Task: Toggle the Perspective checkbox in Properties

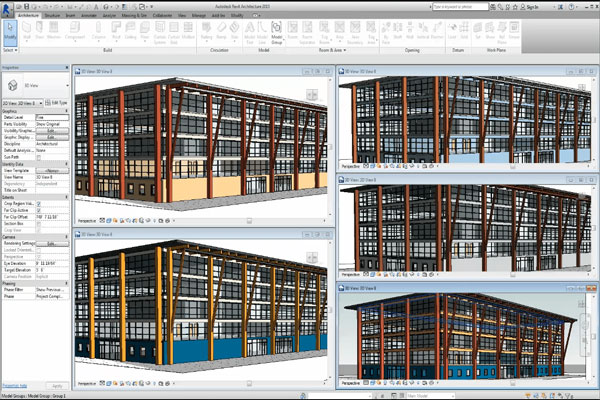Action: [38, 256]
